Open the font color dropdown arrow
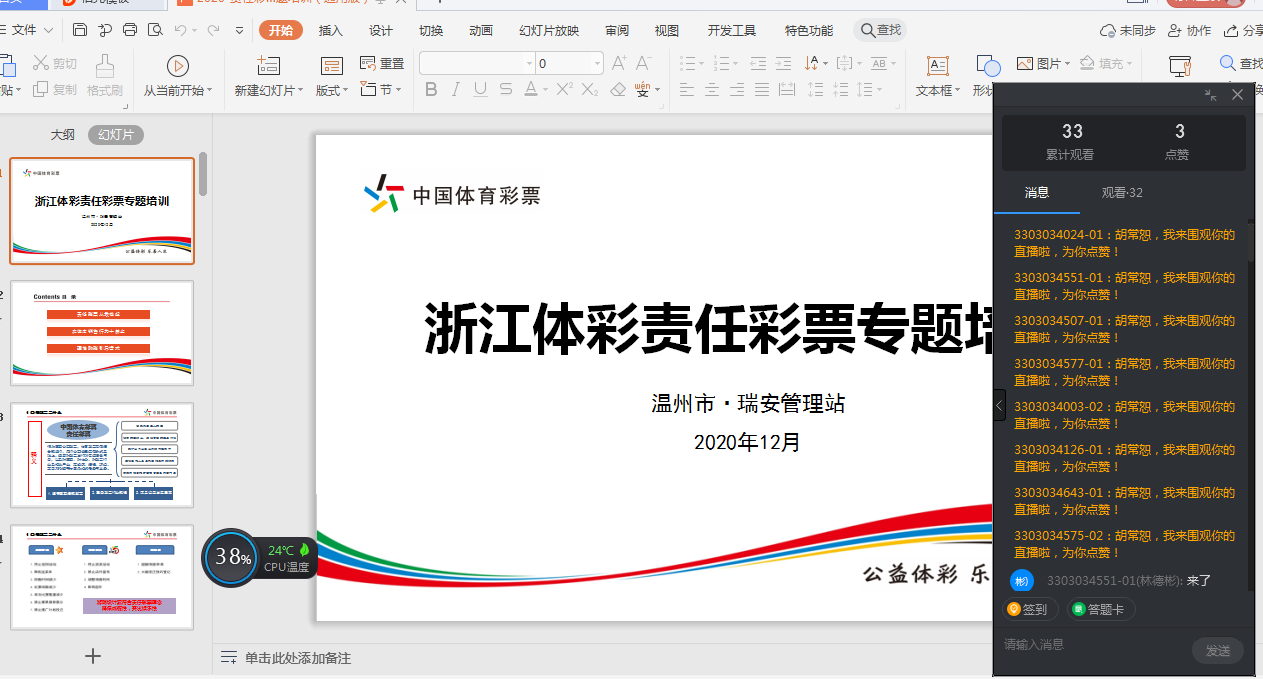Screen dimensions: 1263x679 pyautogui.click(x=546, y=90)
